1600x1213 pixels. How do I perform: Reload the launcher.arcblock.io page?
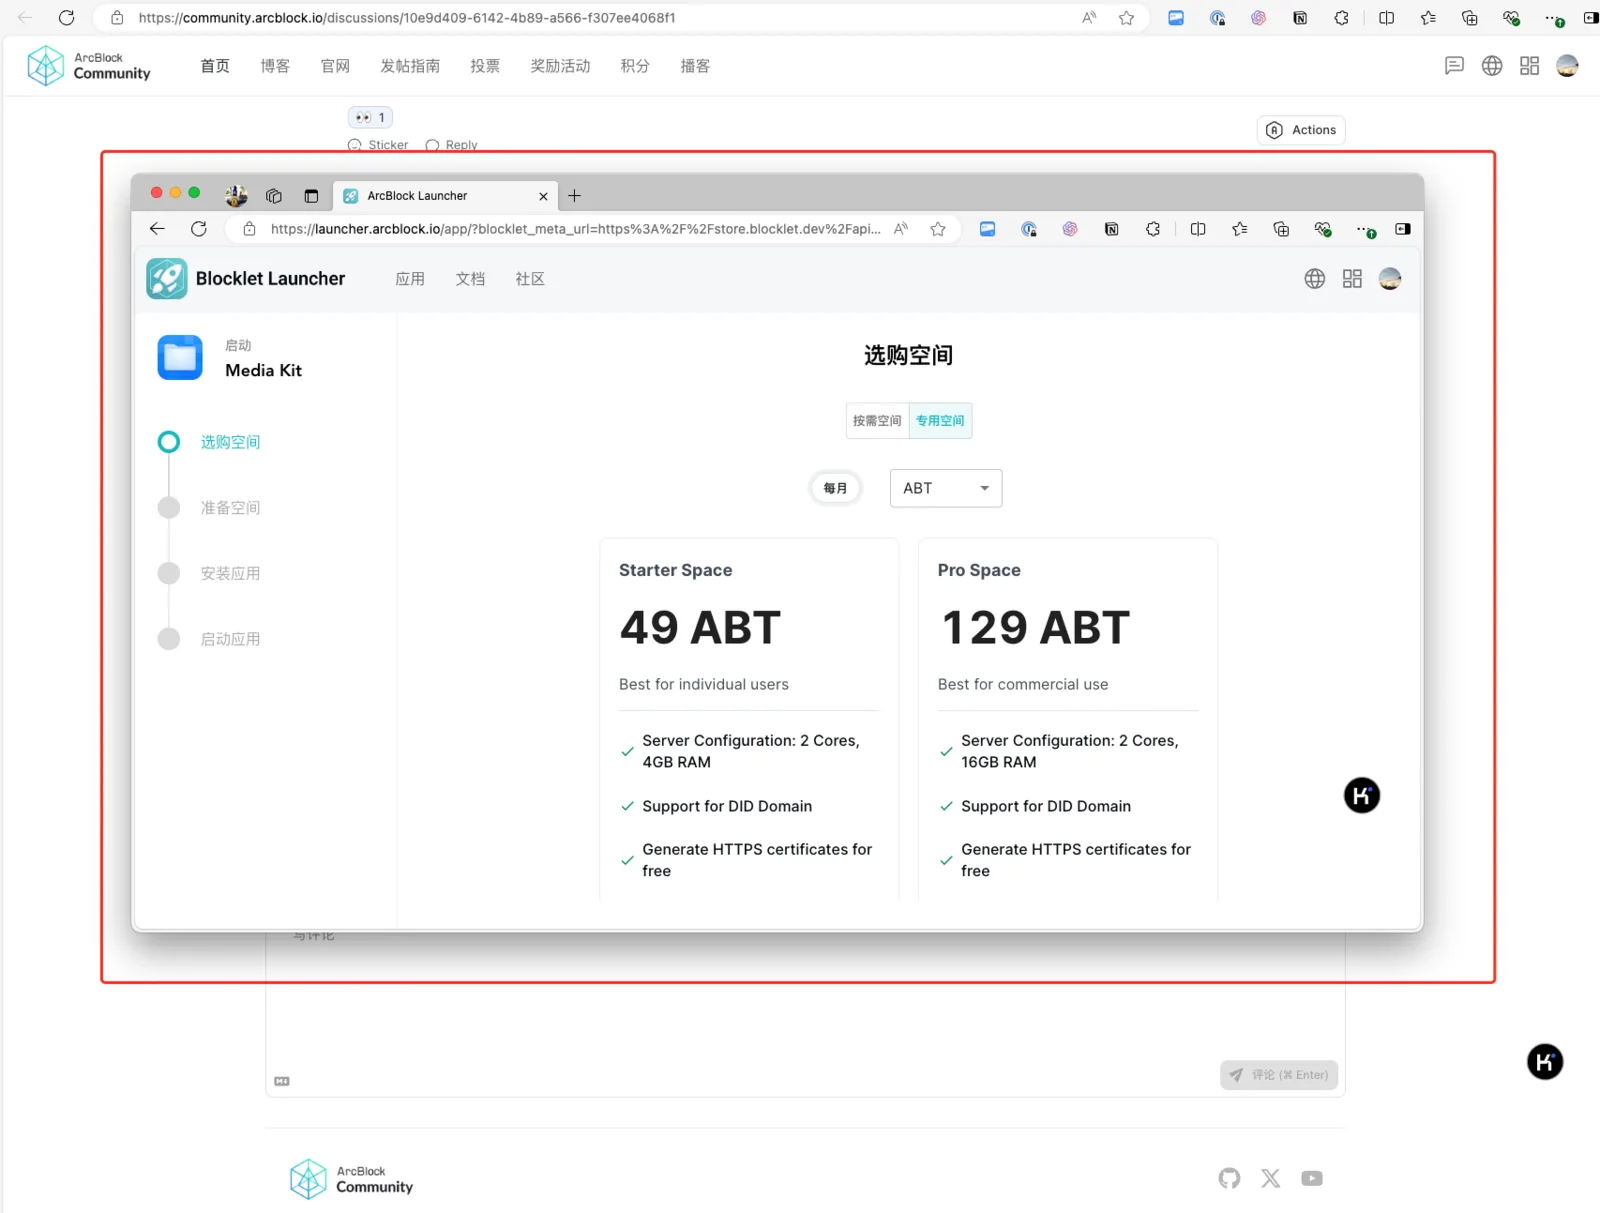point(199,229)
